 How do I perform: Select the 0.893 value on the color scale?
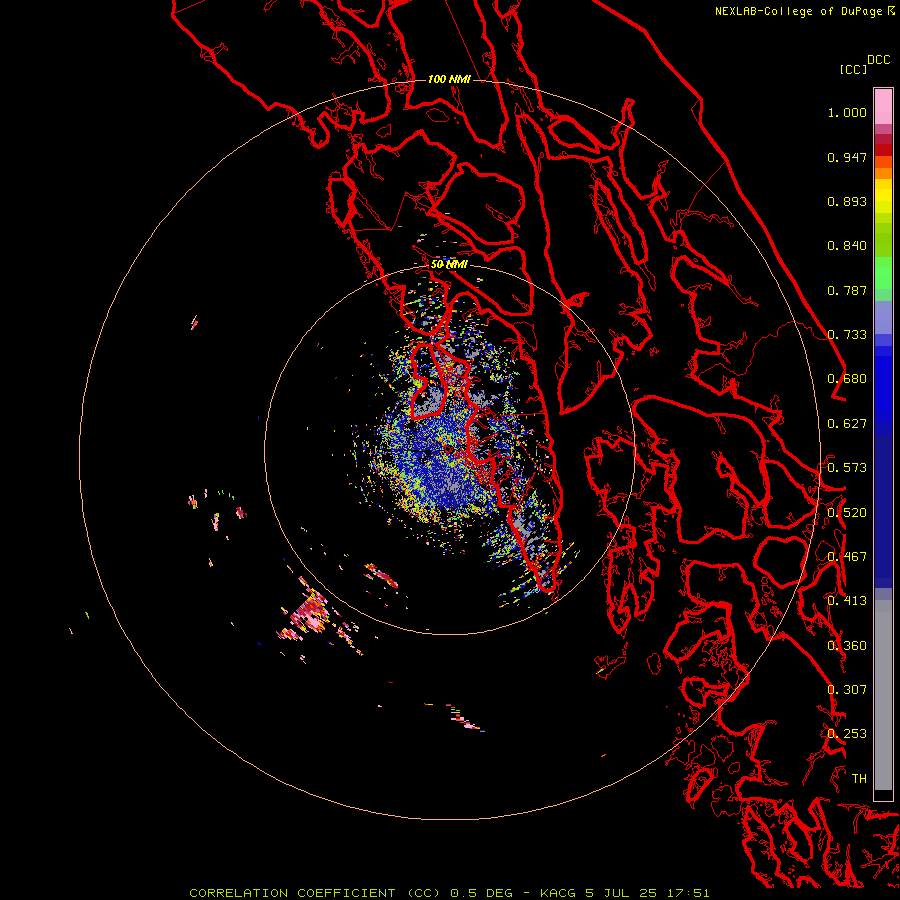tap(847, 201)
